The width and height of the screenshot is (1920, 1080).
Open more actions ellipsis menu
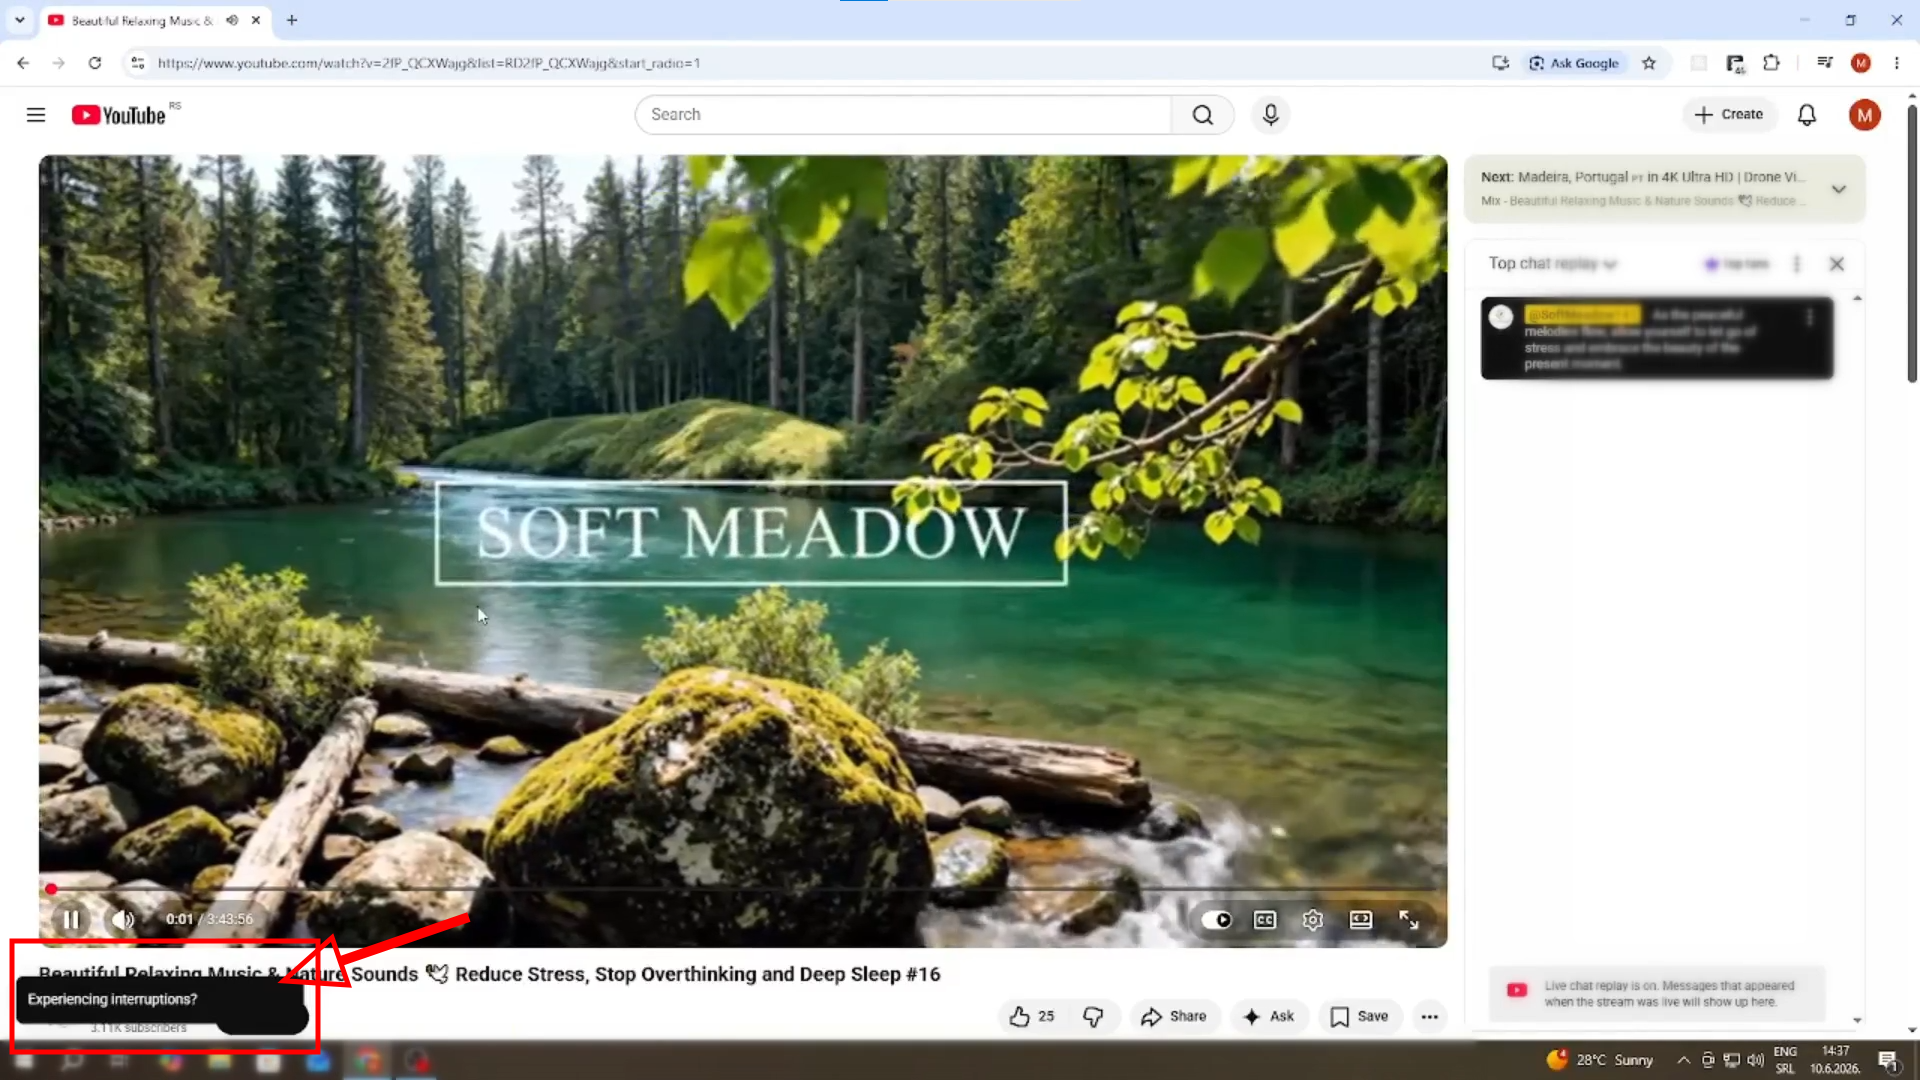(1430, 1016)
